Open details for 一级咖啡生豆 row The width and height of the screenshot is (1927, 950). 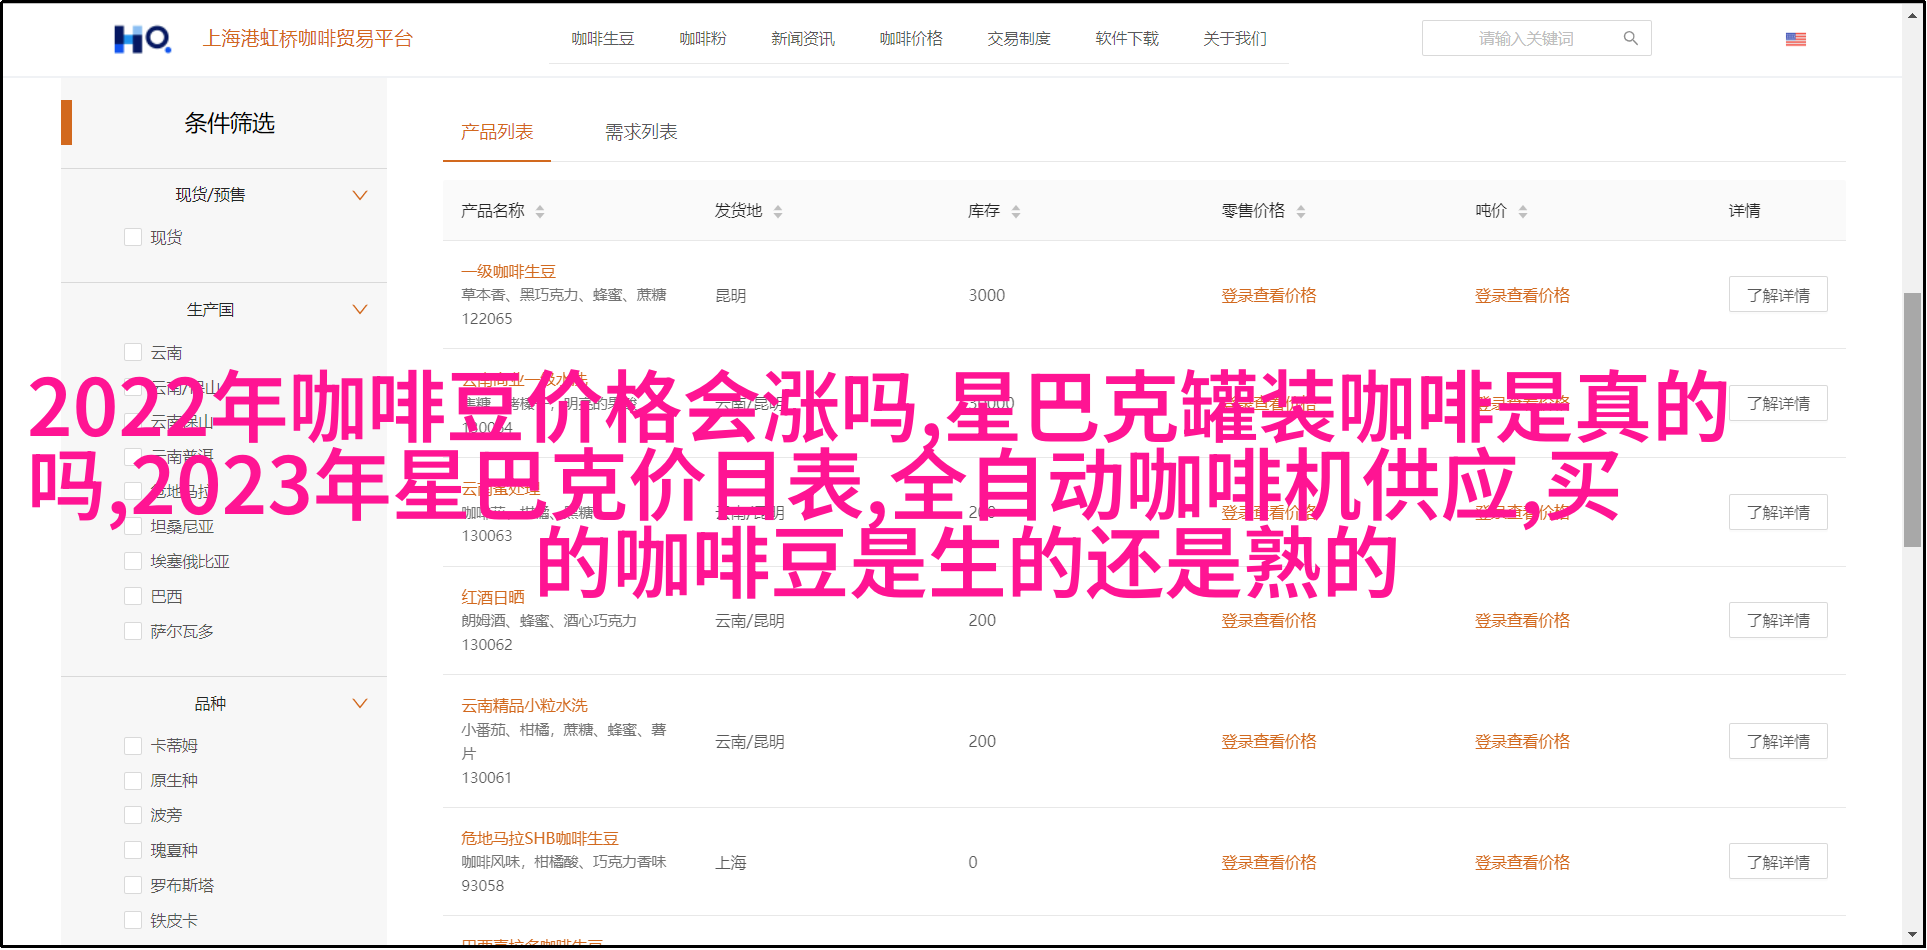point(1778,295)
